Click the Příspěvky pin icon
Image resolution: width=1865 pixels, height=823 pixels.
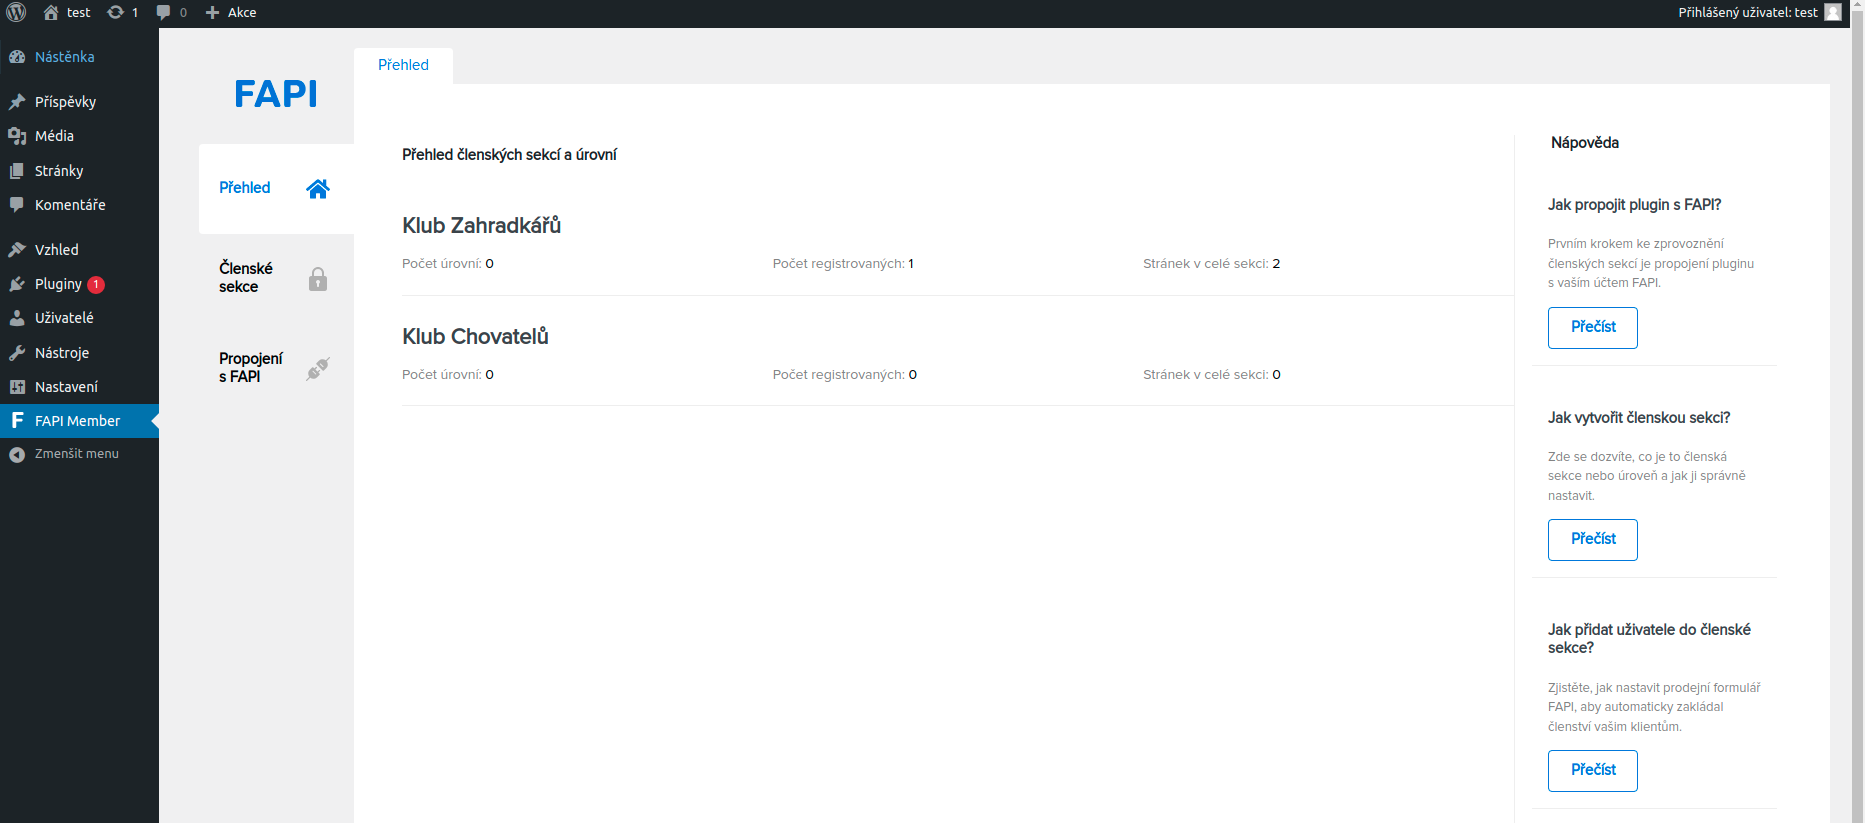click(x=17, y=102)
